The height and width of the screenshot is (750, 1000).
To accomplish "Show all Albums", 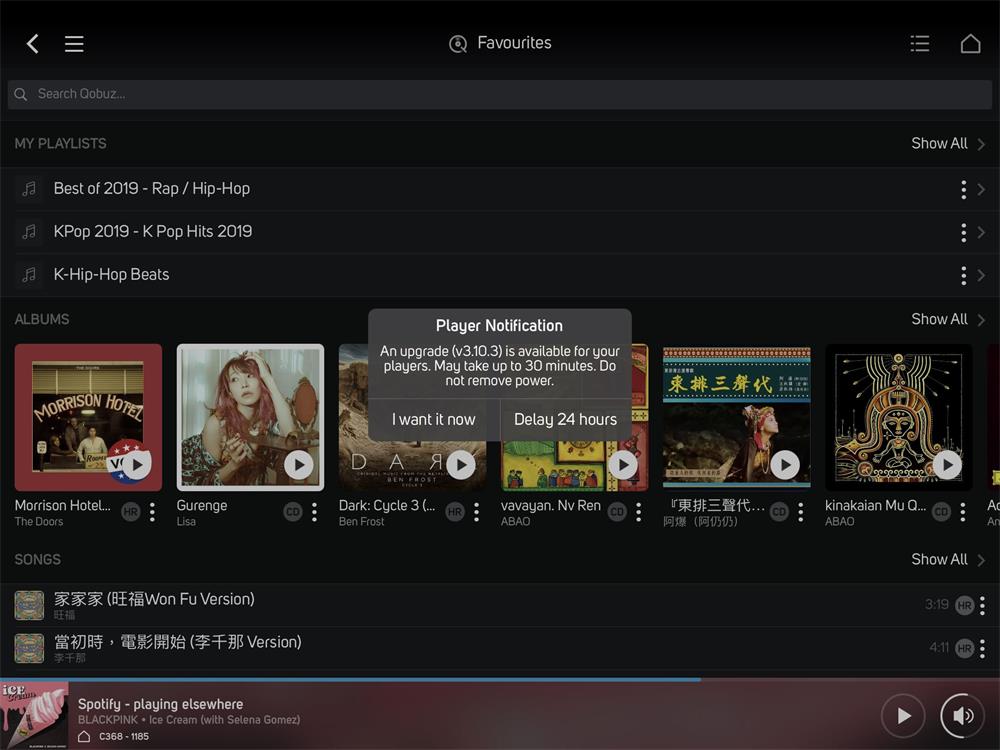I will click(x=947, y=319).
